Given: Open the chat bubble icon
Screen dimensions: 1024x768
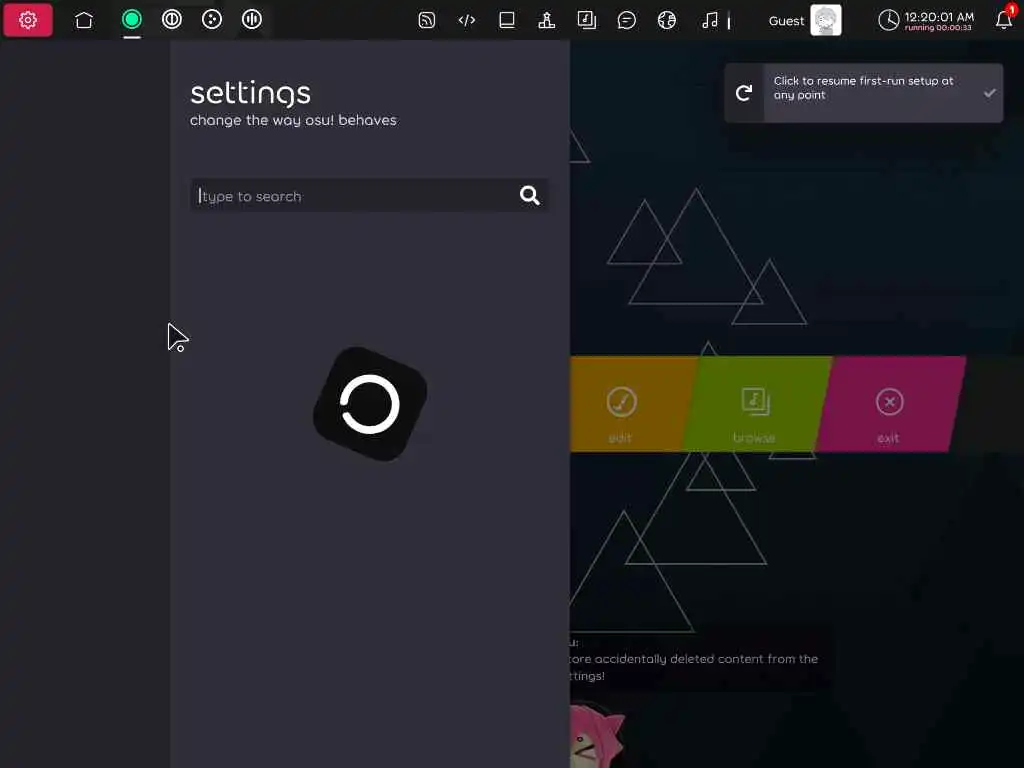Looking at the screenshot, I should [x=626, y=20].
